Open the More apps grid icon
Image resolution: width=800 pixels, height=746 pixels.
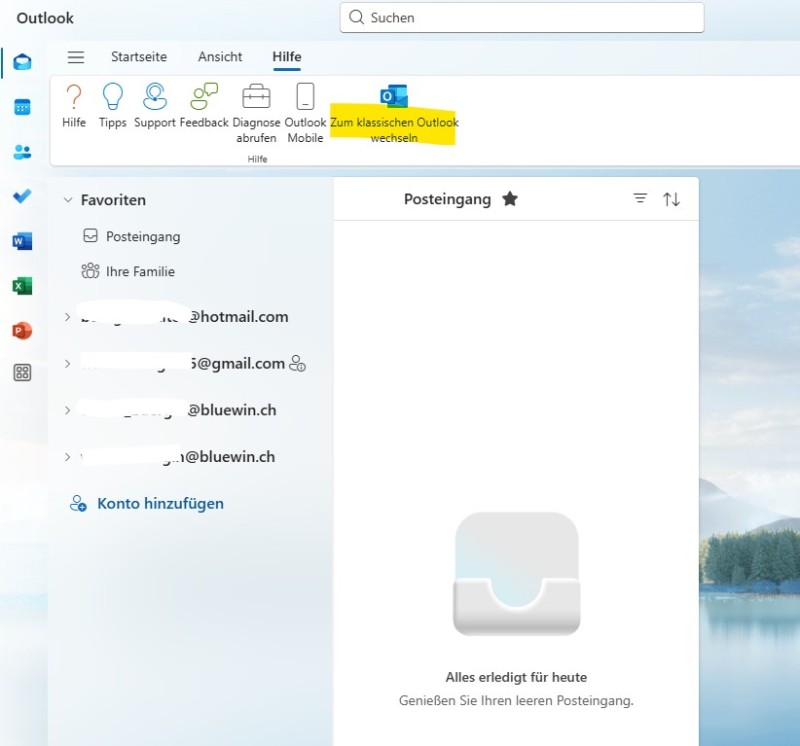(22, 373)
